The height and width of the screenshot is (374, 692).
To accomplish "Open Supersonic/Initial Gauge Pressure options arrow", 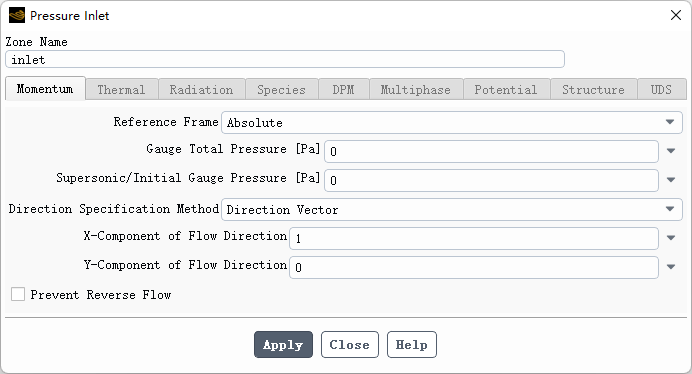I will [671, 180].
